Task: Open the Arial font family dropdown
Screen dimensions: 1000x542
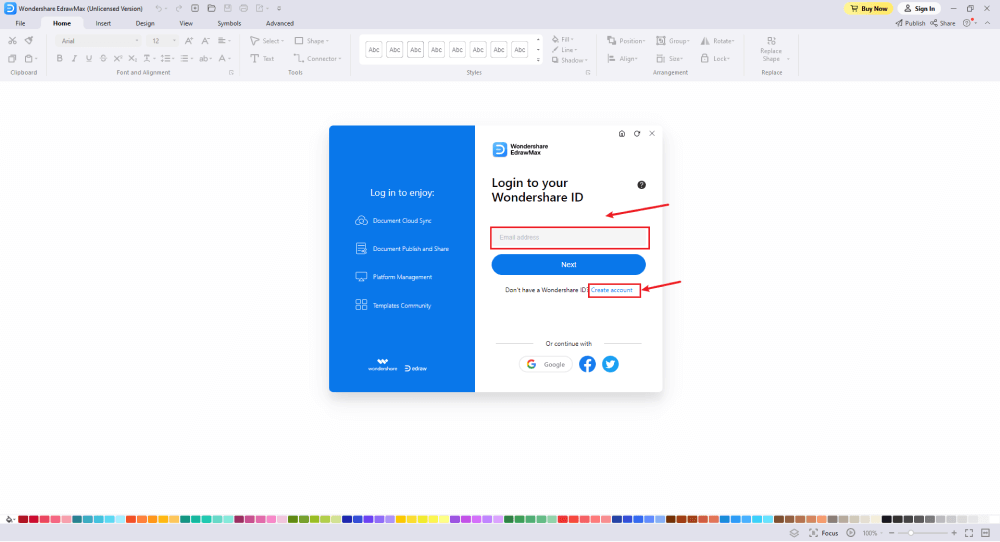Action: click(x=98, y=41)
